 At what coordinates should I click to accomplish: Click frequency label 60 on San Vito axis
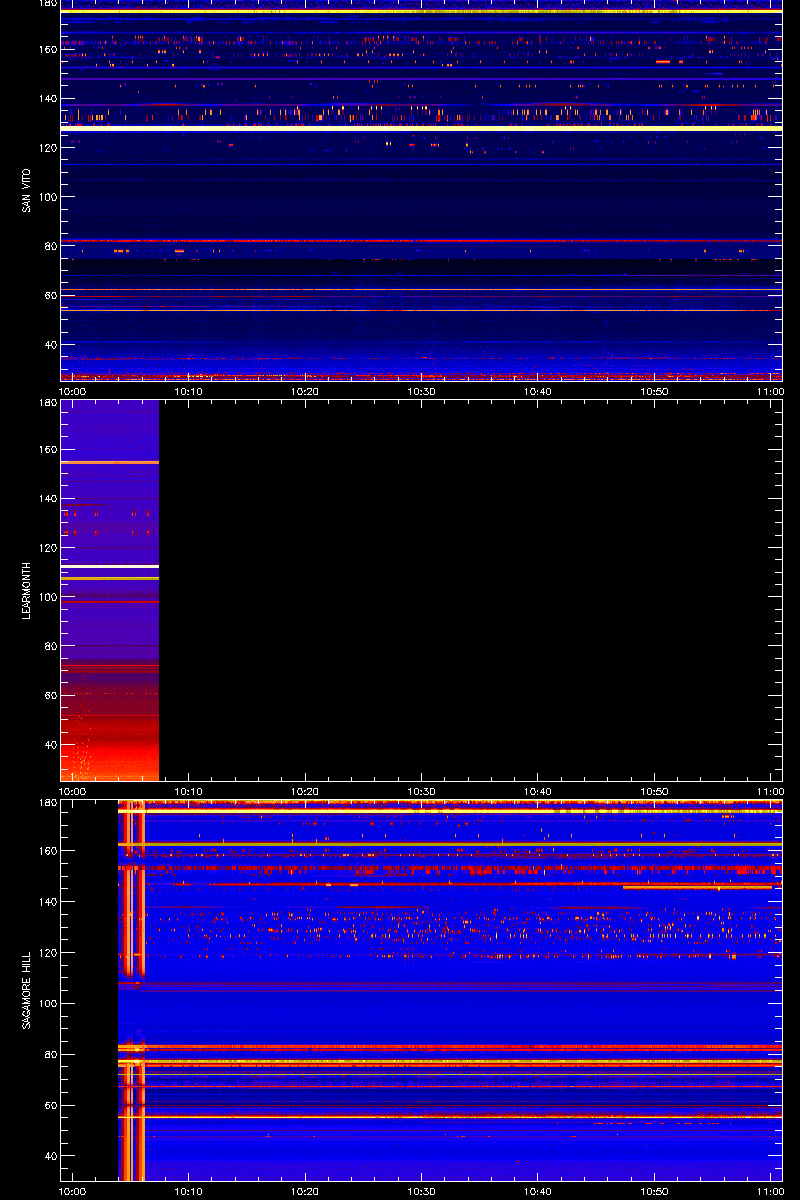[49, 295]
